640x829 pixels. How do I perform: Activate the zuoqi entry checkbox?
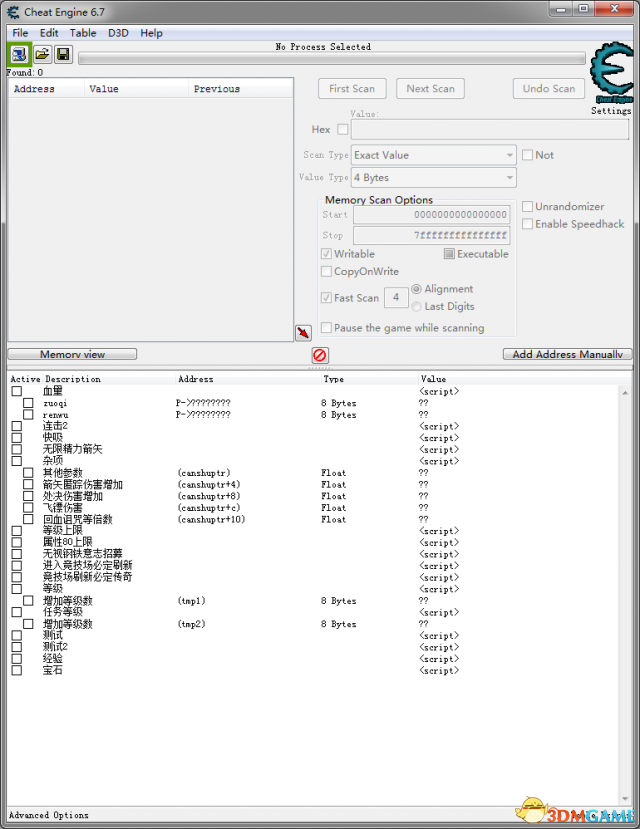28,403
